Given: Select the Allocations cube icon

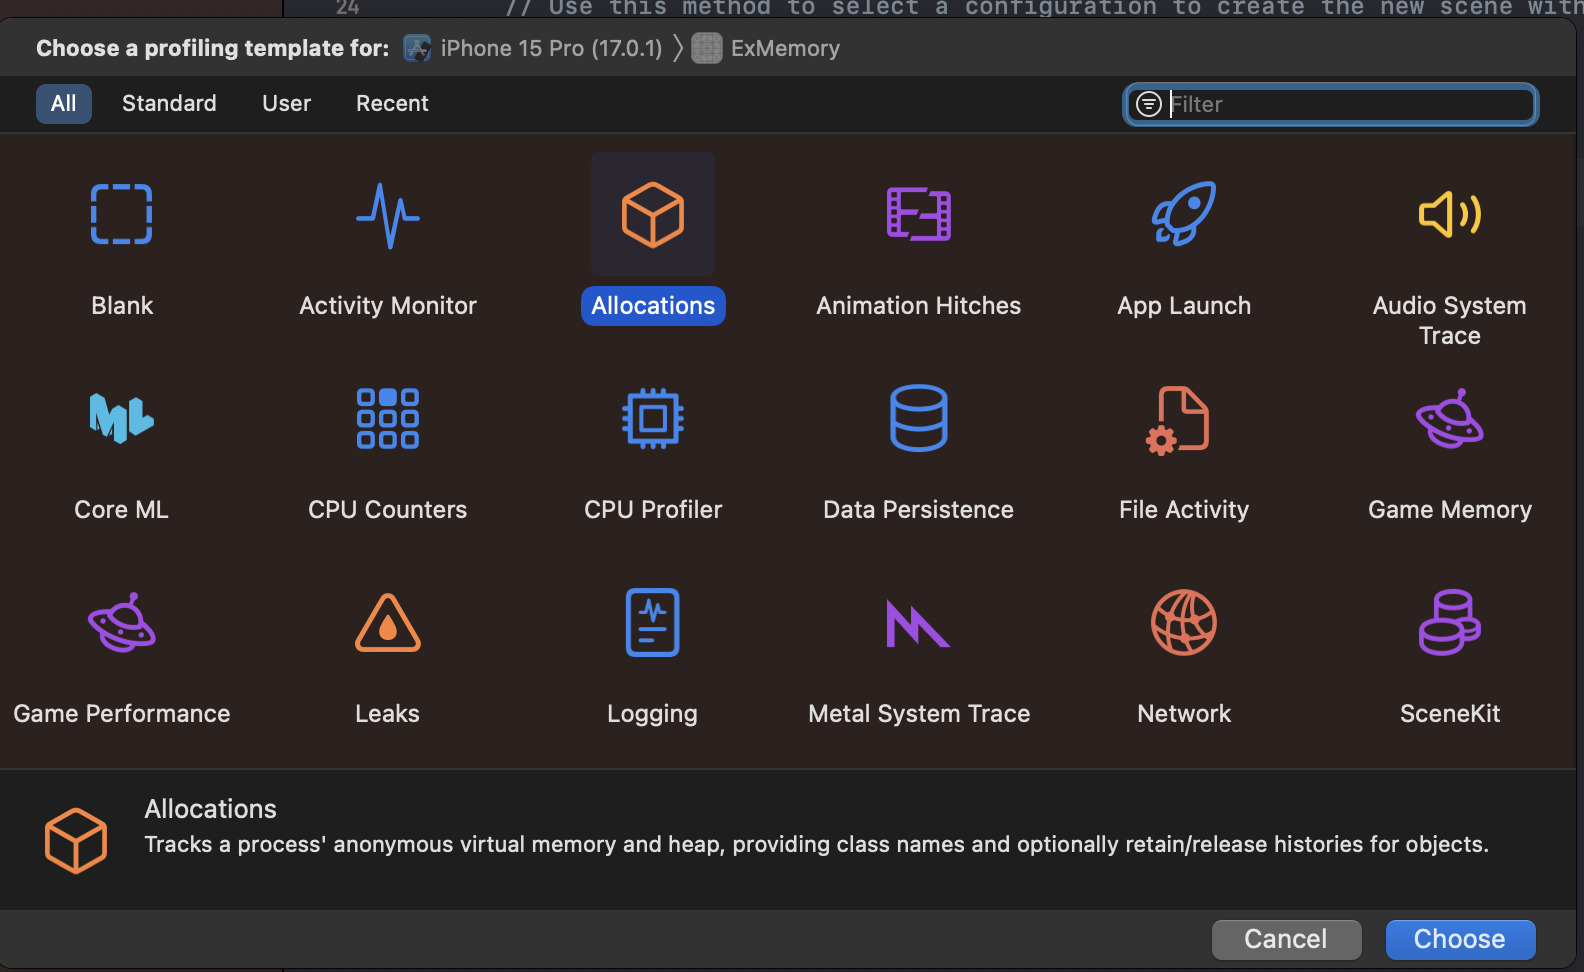Looking at the screenshot, I should tap(653, 214).
